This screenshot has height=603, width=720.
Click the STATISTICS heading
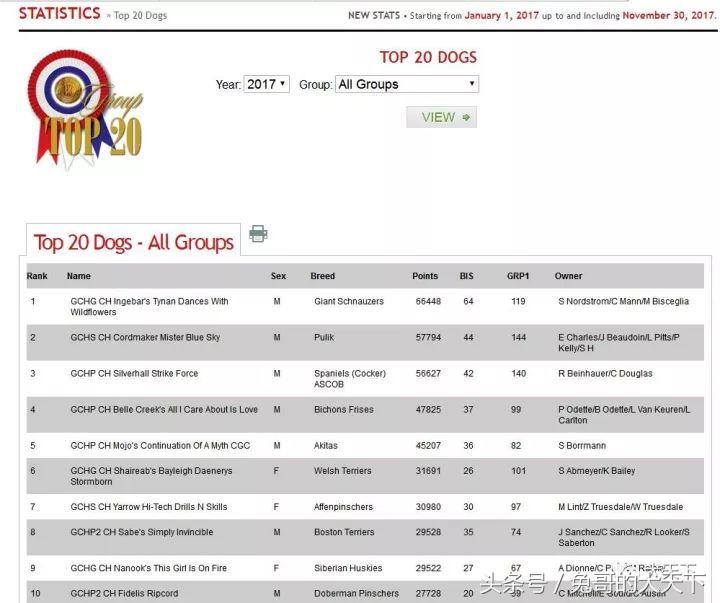click(x=59, y=13)
